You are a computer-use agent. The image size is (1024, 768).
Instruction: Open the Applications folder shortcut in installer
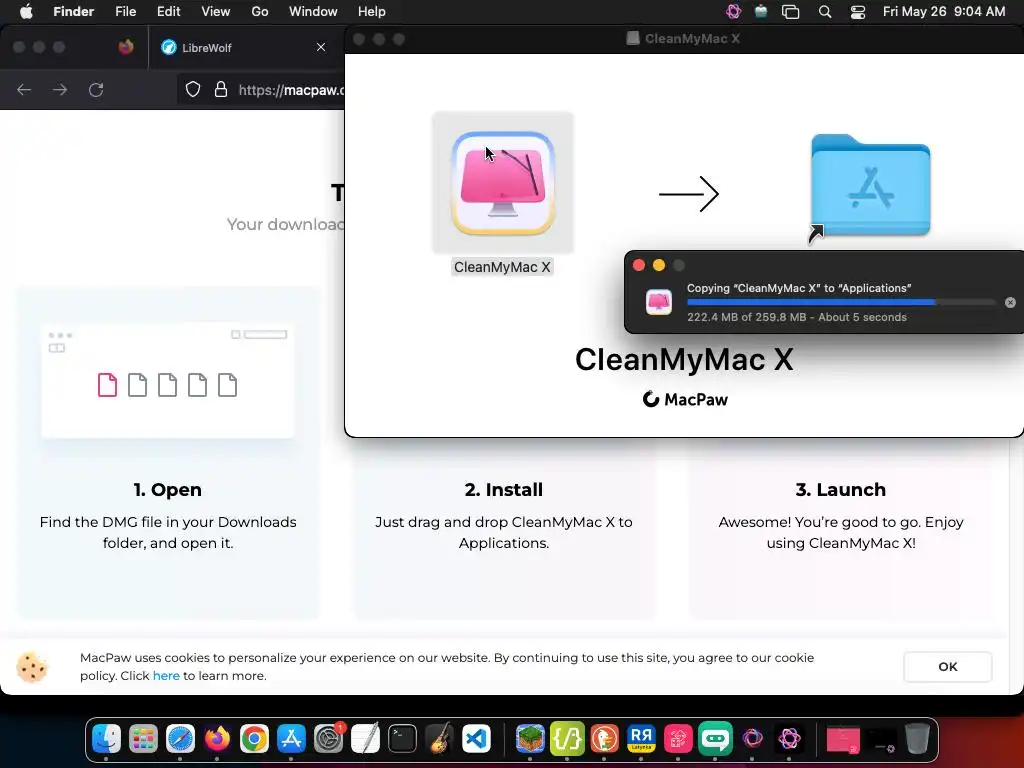click(x=870, y=187)
